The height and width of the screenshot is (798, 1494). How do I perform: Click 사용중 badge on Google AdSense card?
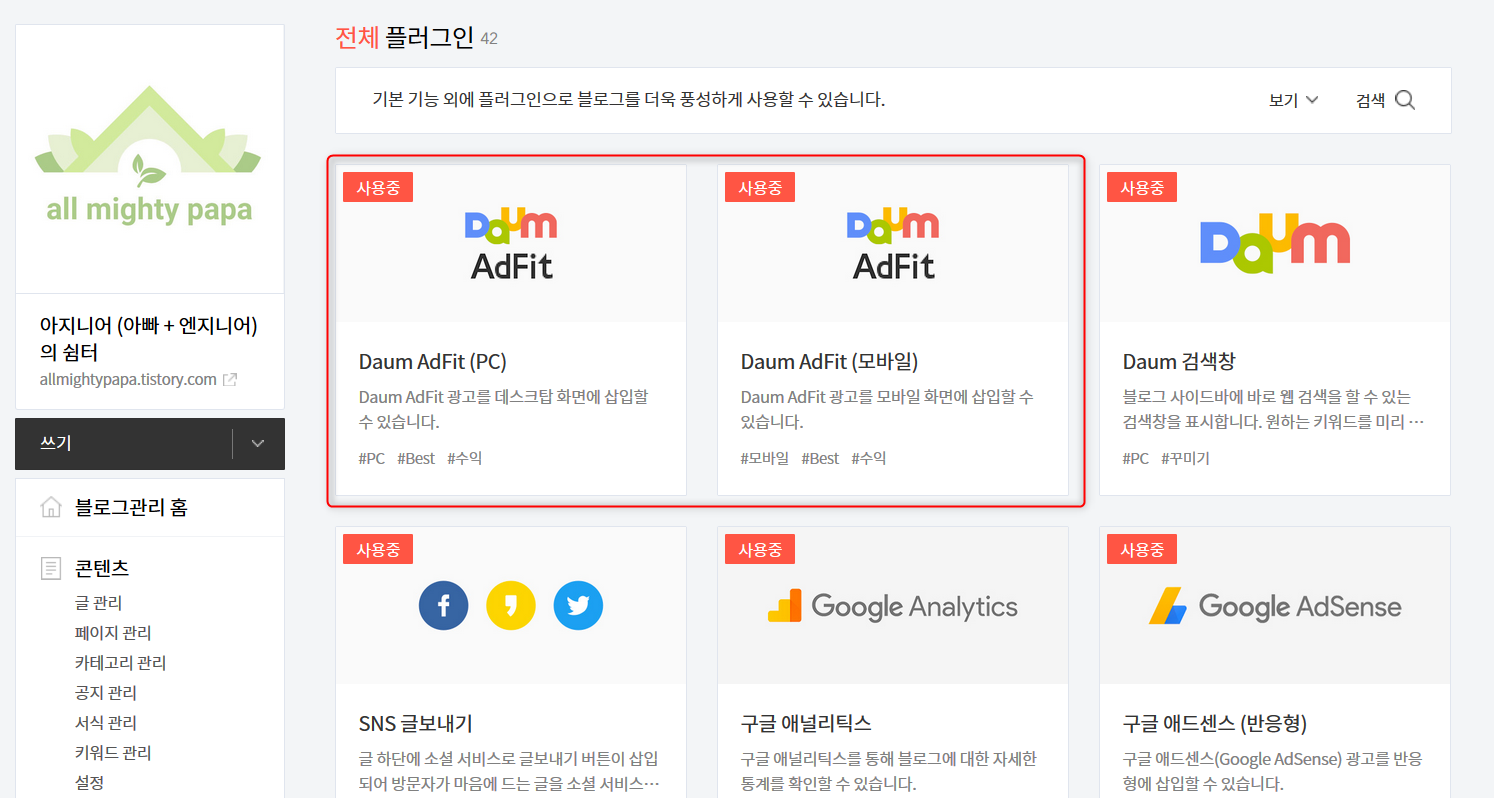(1142, 549)
